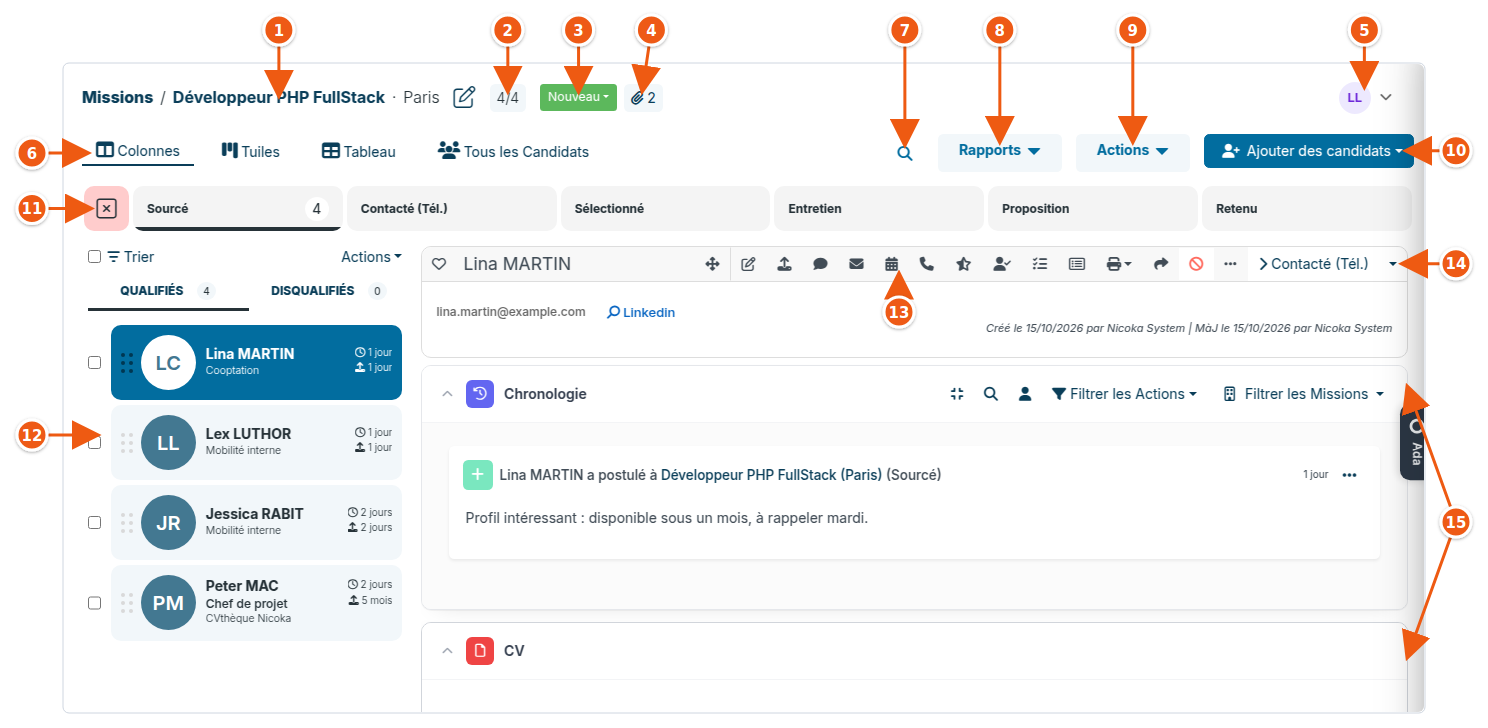Check the box for Lex LUTHOR
The height and width of the screenshot is (728, 1488).
coord(94,442)
